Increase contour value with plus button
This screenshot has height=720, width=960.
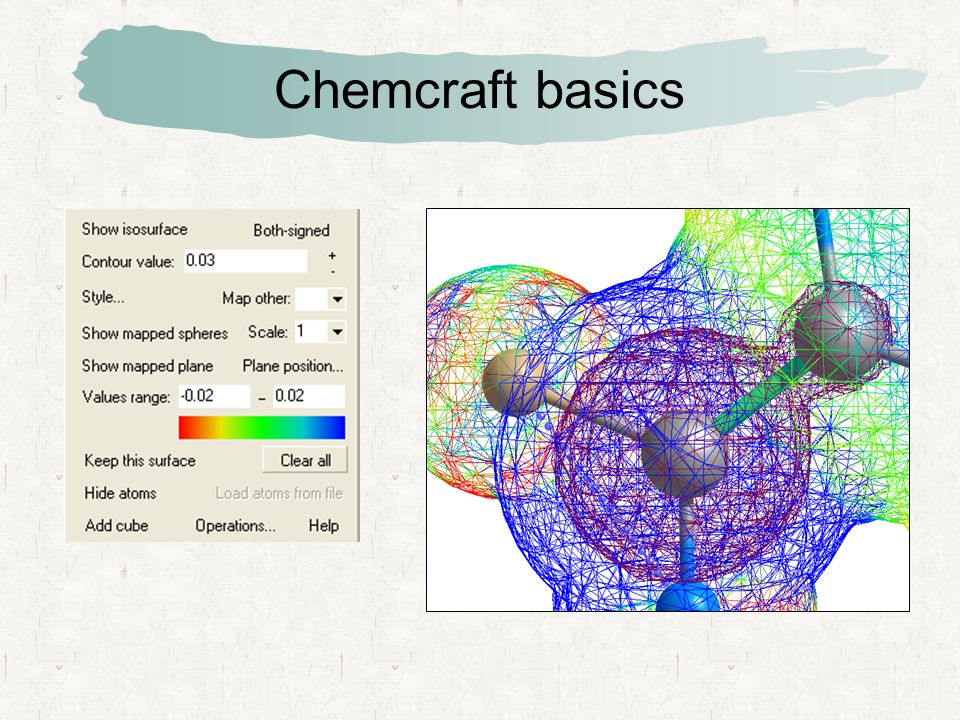tap(332, 255)
